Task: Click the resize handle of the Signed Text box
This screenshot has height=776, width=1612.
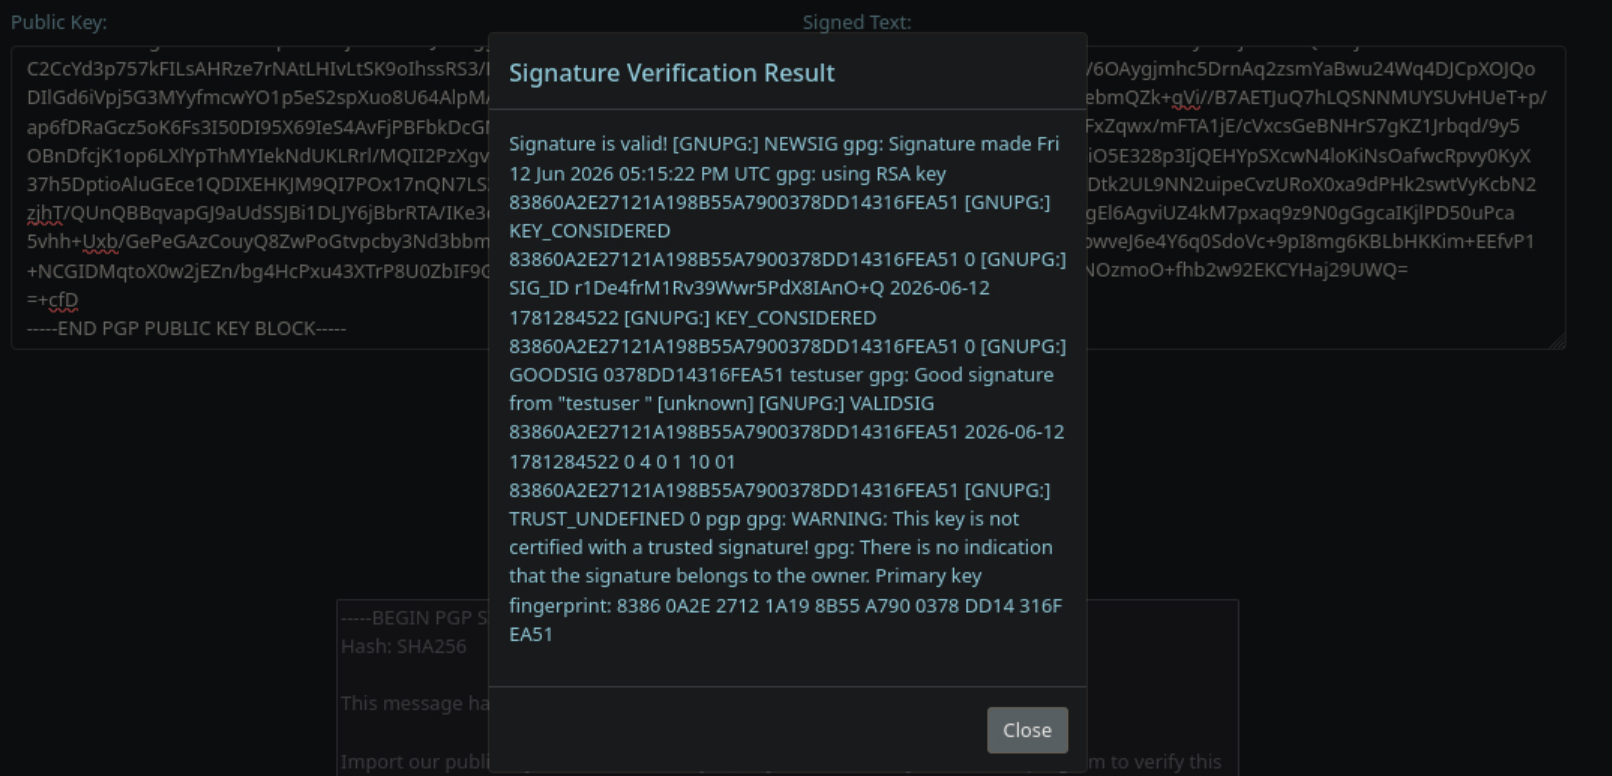Action: (x=1557, y=341)
